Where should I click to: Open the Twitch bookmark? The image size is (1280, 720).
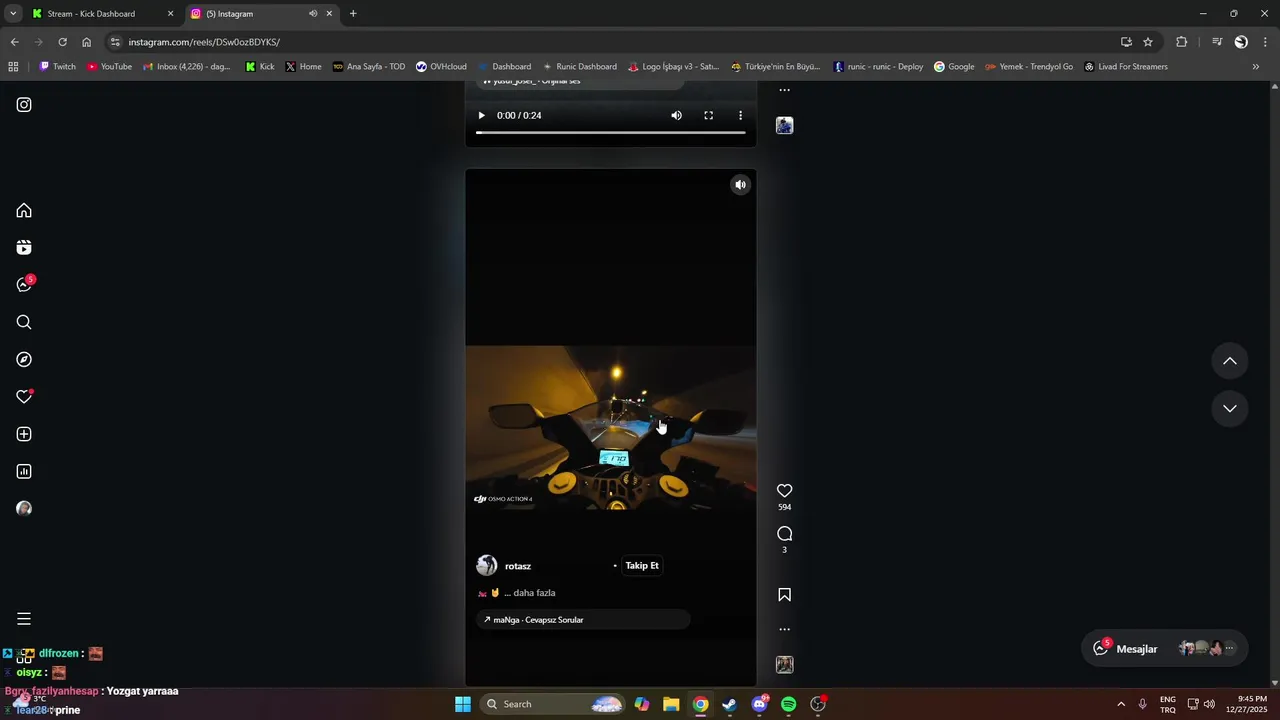pos(57,67)
